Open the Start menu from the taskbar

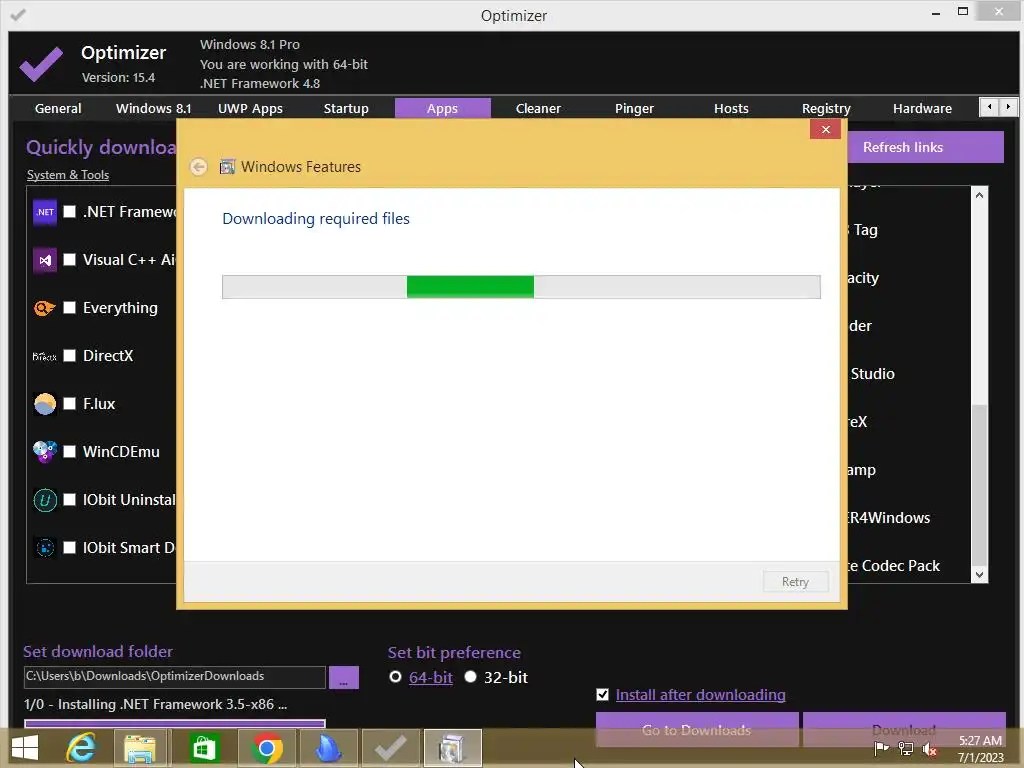[25, 748]
